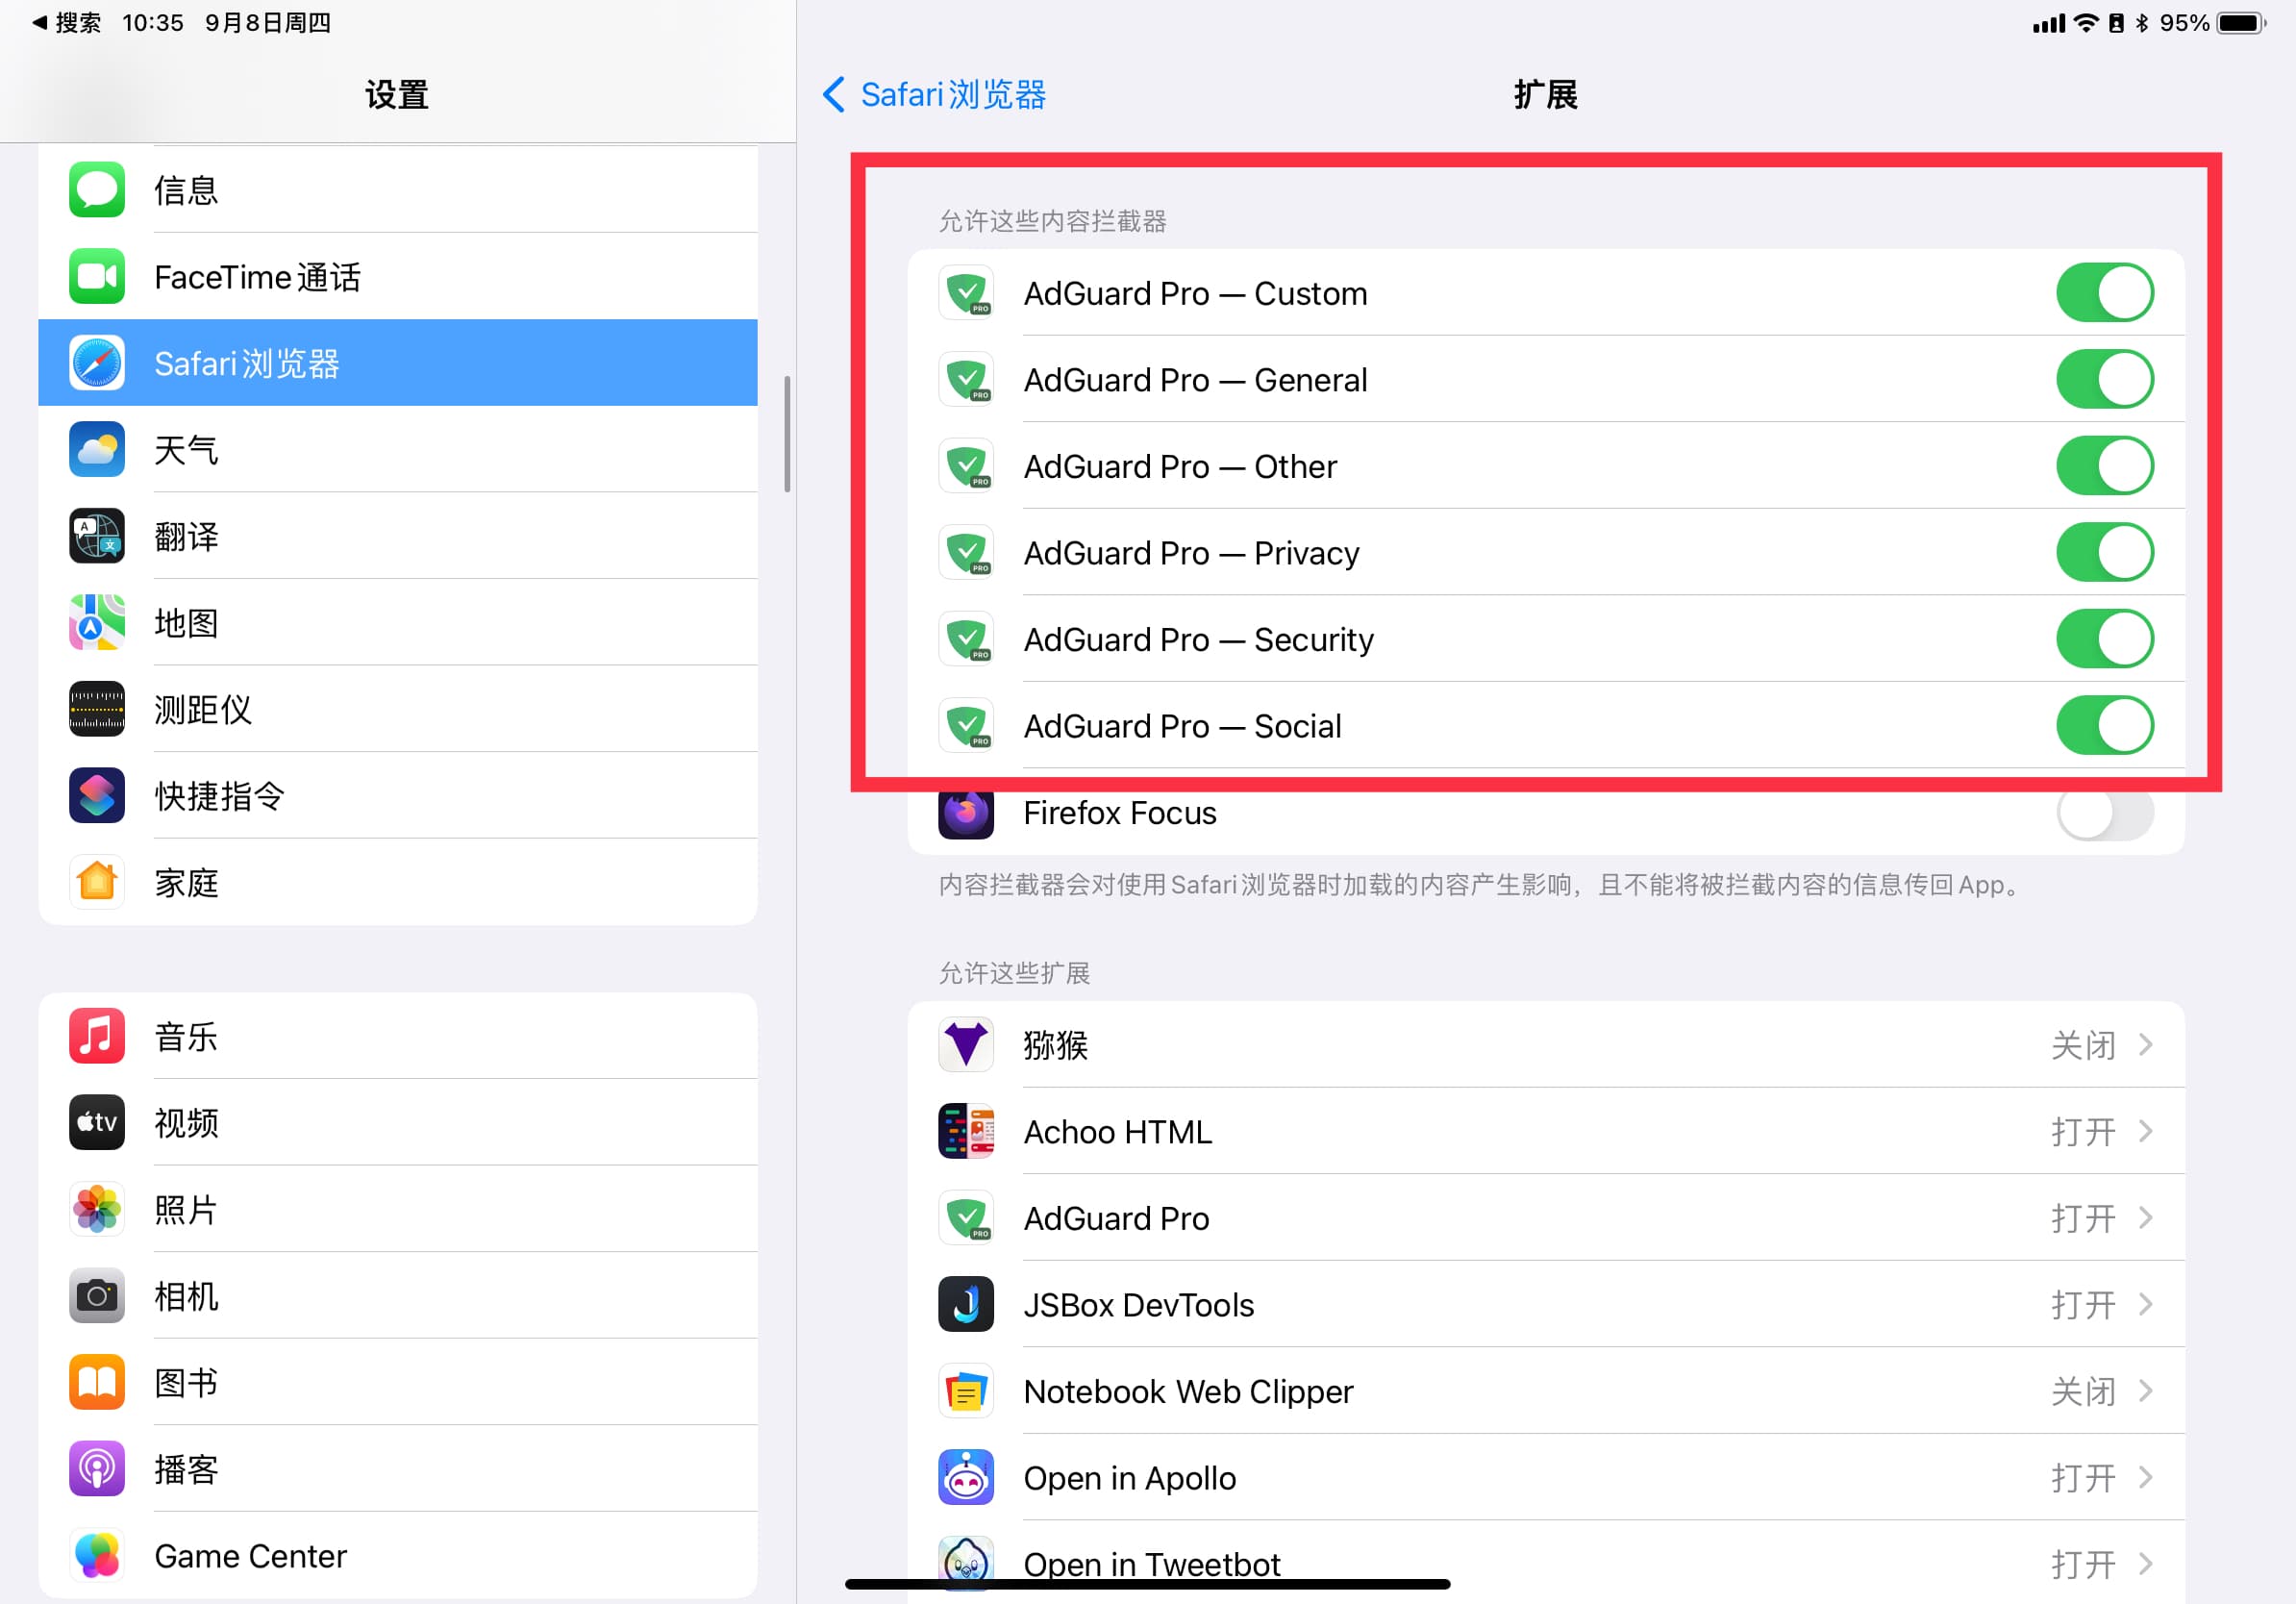Viewport: 2296px width, 1604px height.
Task: Select Game Center in the sidebar
Action: pyautogui.click(x=398, y=1555)
